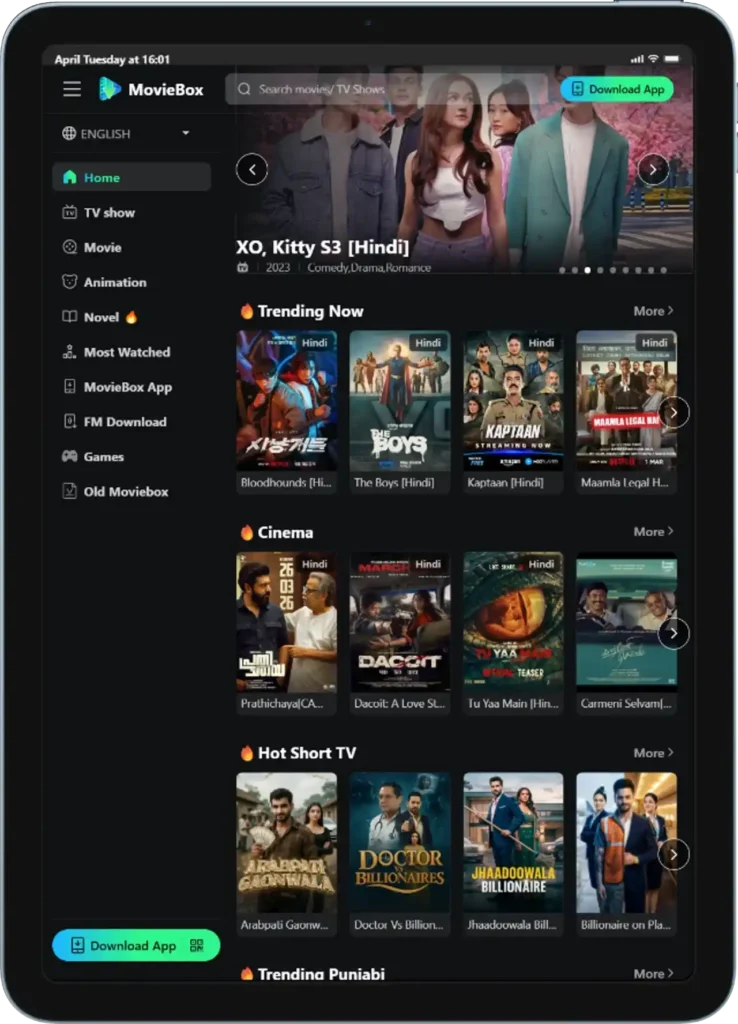Image resolution: width=738 pixels, height=1024 pixels.
Task: Select TV show in the sidebar
Action: tap(131, 212)
